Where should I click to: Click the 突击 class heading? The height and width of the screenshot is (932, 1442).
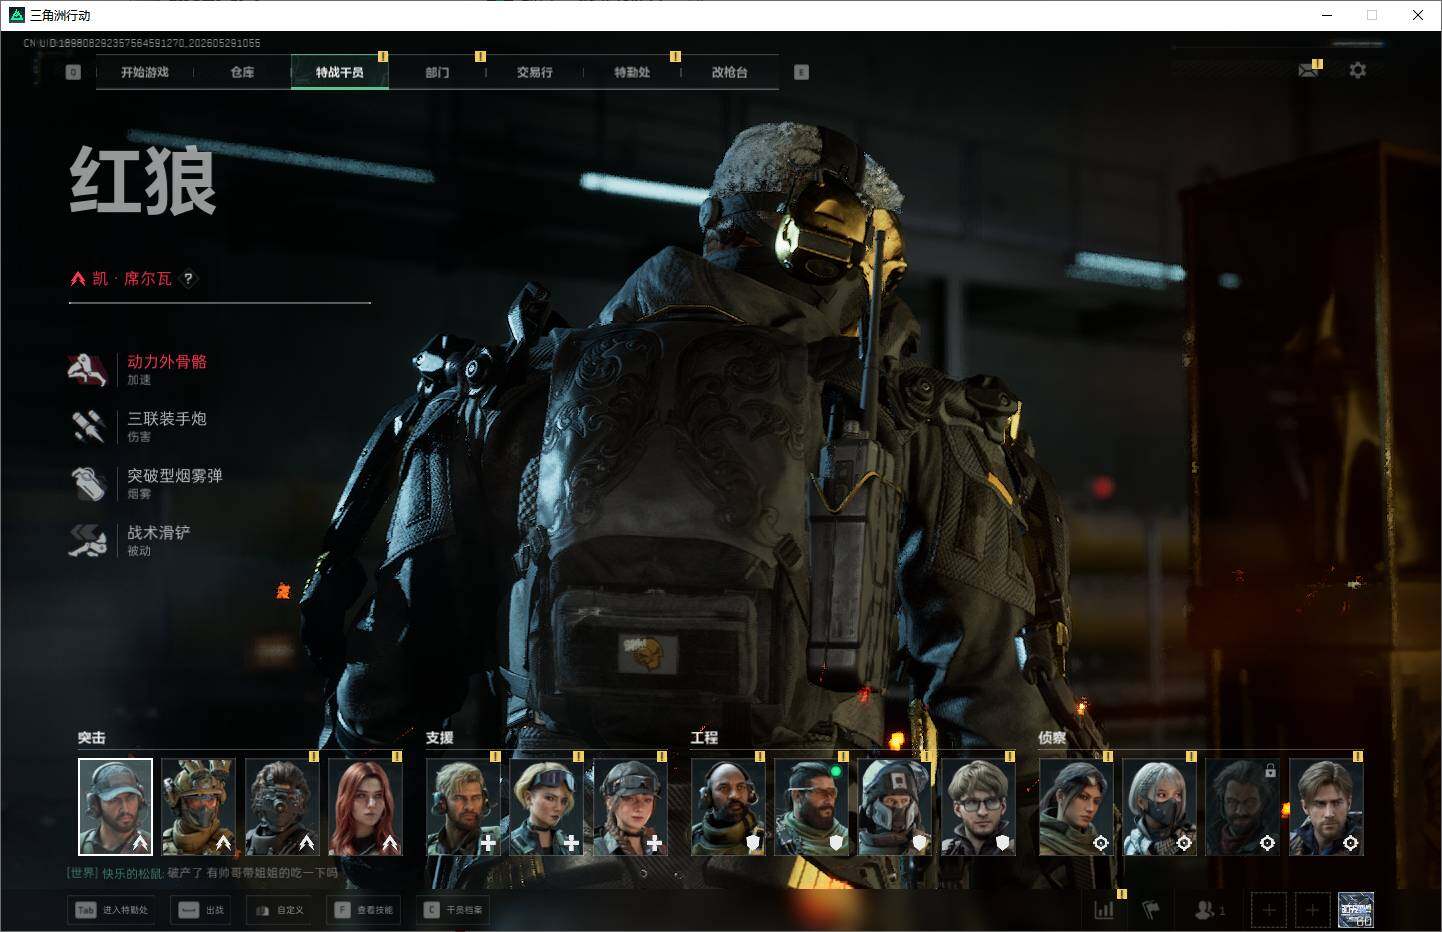pyautogui.click(x=92, y=737)
